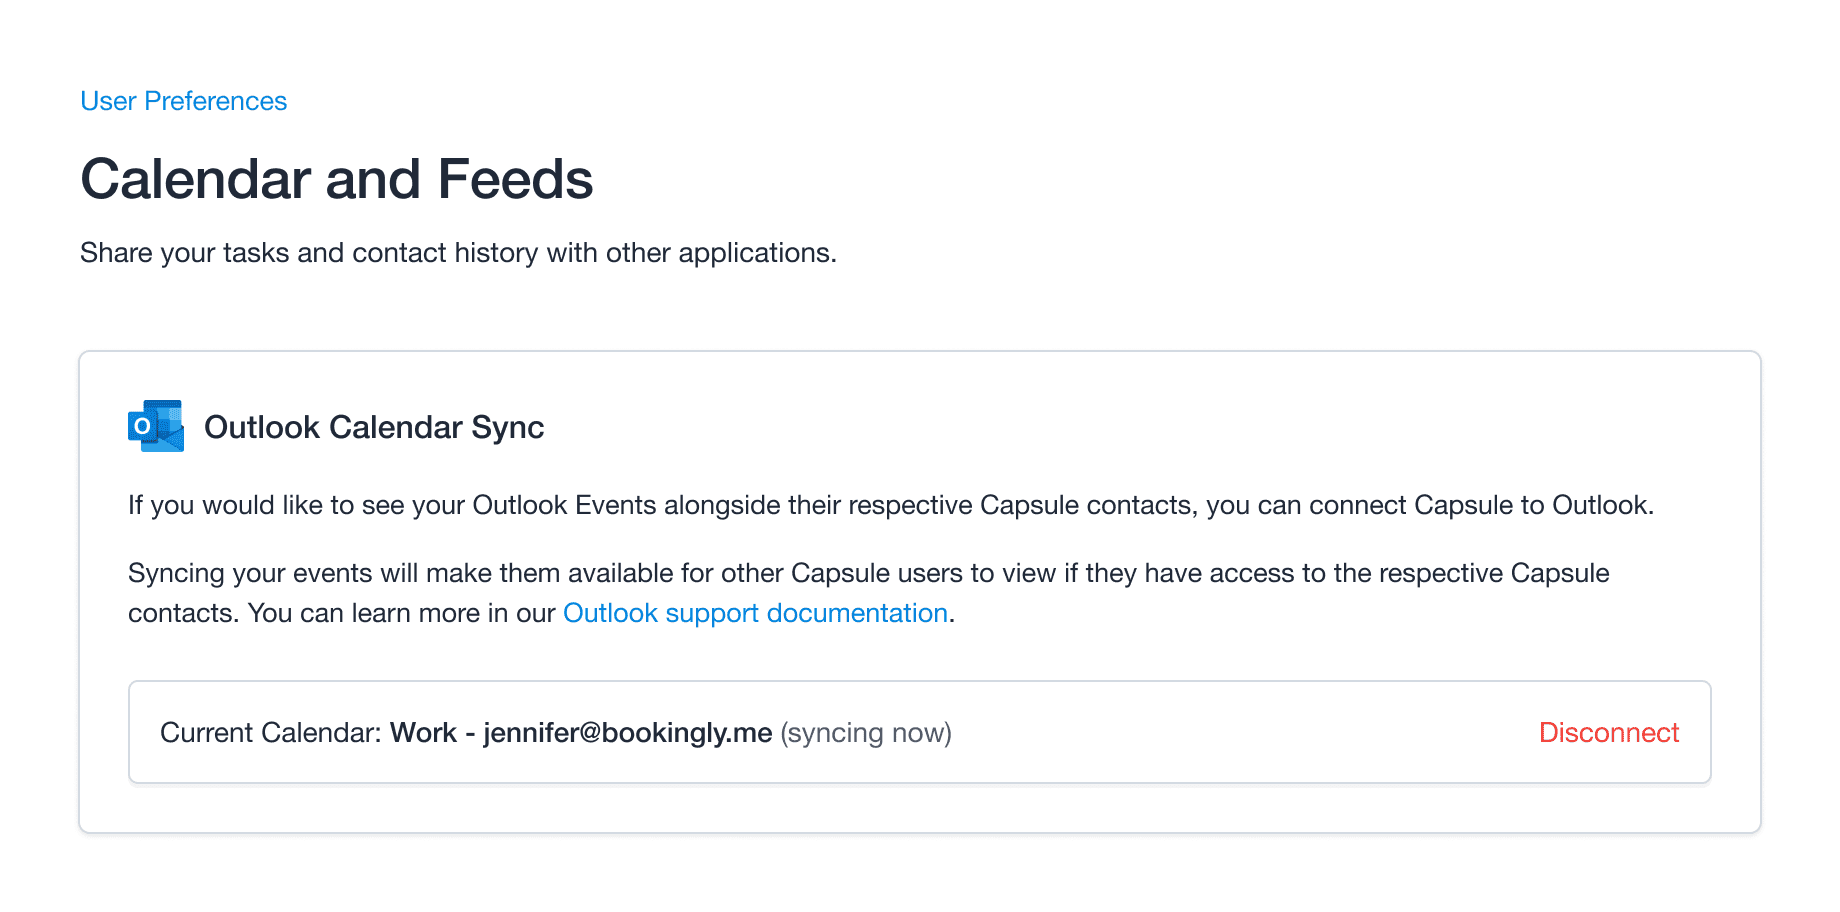Select the jennifer@bookingly.me calendar text
The width and height of the screenshot is (1840, 912).
pyautogui.click(x=628, y=733)
